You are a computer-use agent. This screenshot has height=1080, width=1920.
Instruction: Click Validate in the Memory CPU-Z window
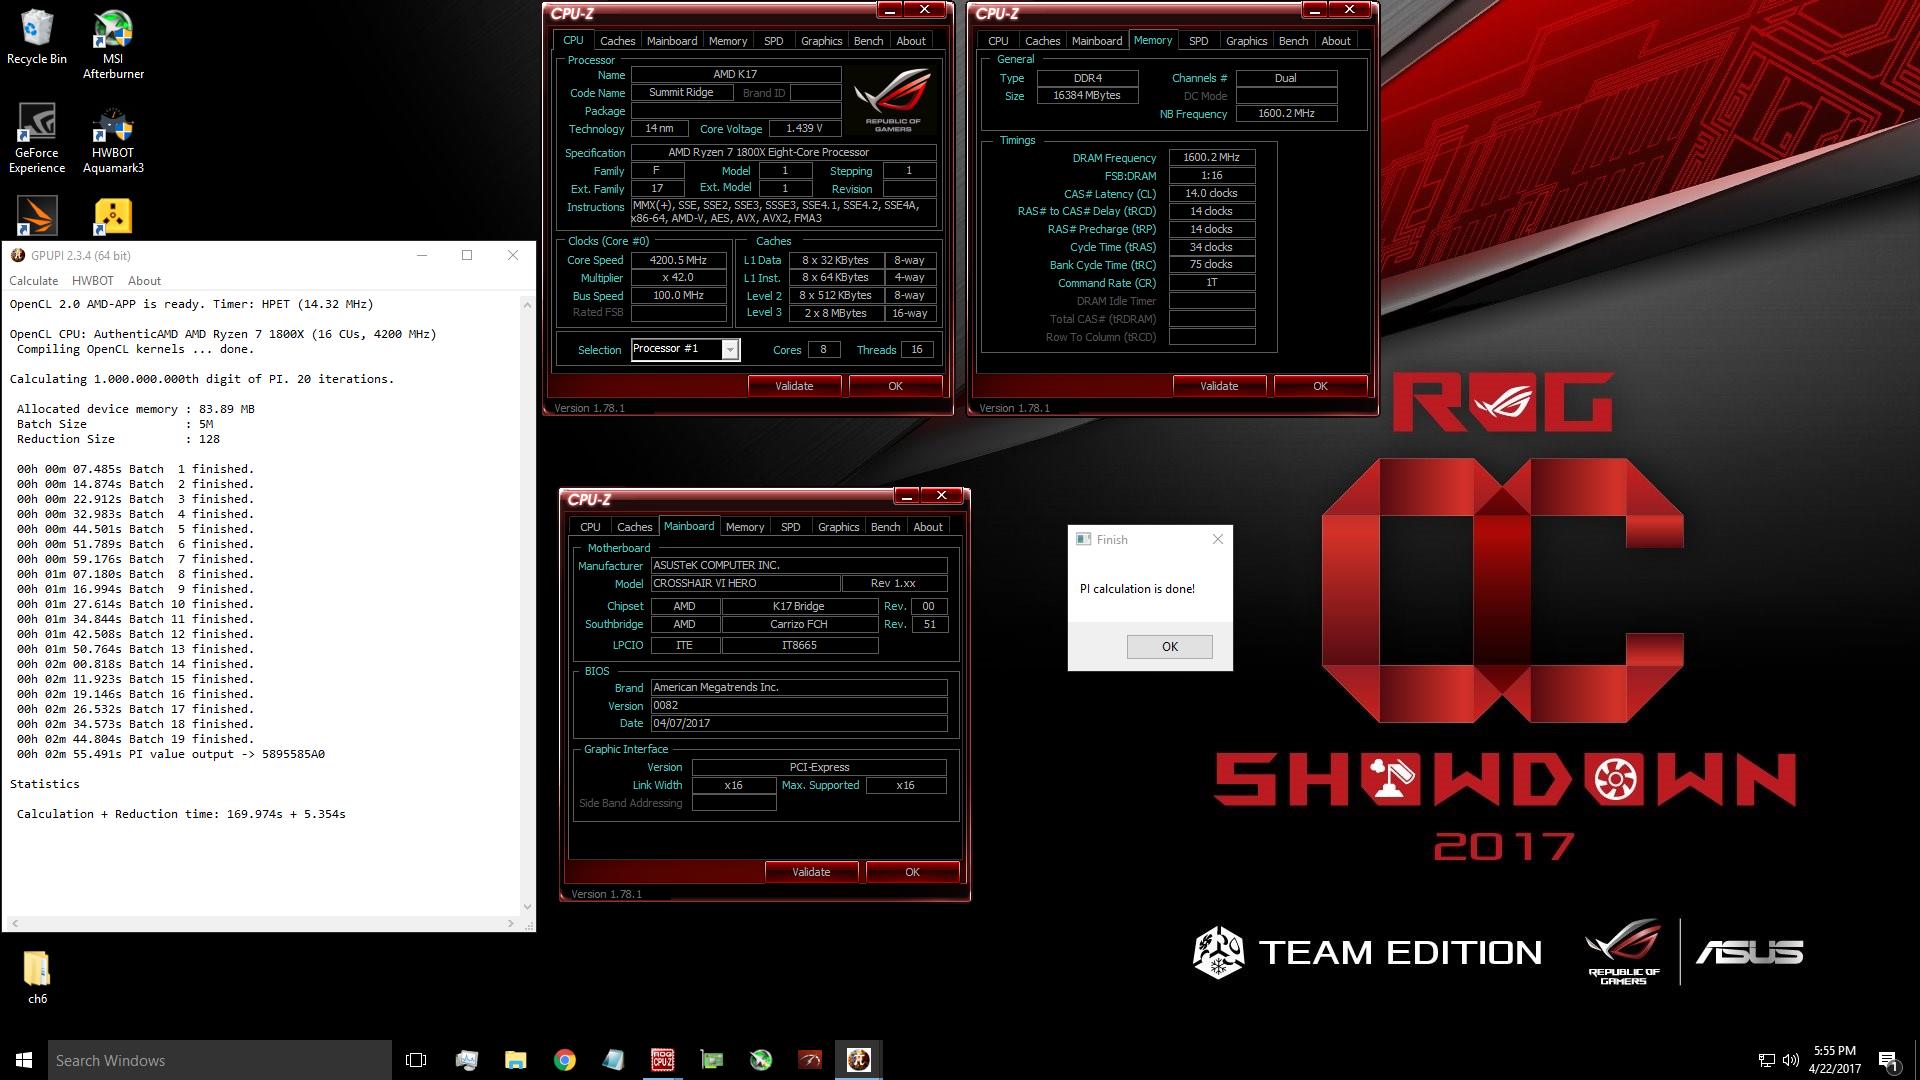coord(1219,386)
